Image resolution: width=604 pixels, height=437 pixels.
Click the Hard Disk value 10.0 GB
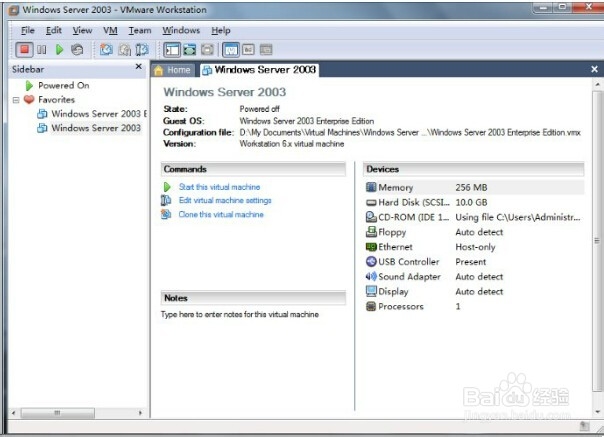pyautogui.click(x=471, y=202)
